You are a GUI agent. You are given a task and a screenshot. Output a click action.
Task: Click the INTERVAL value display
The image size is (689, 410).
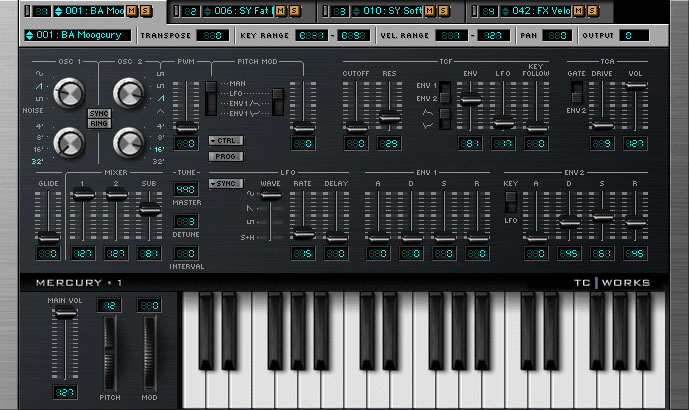point(186,254)
